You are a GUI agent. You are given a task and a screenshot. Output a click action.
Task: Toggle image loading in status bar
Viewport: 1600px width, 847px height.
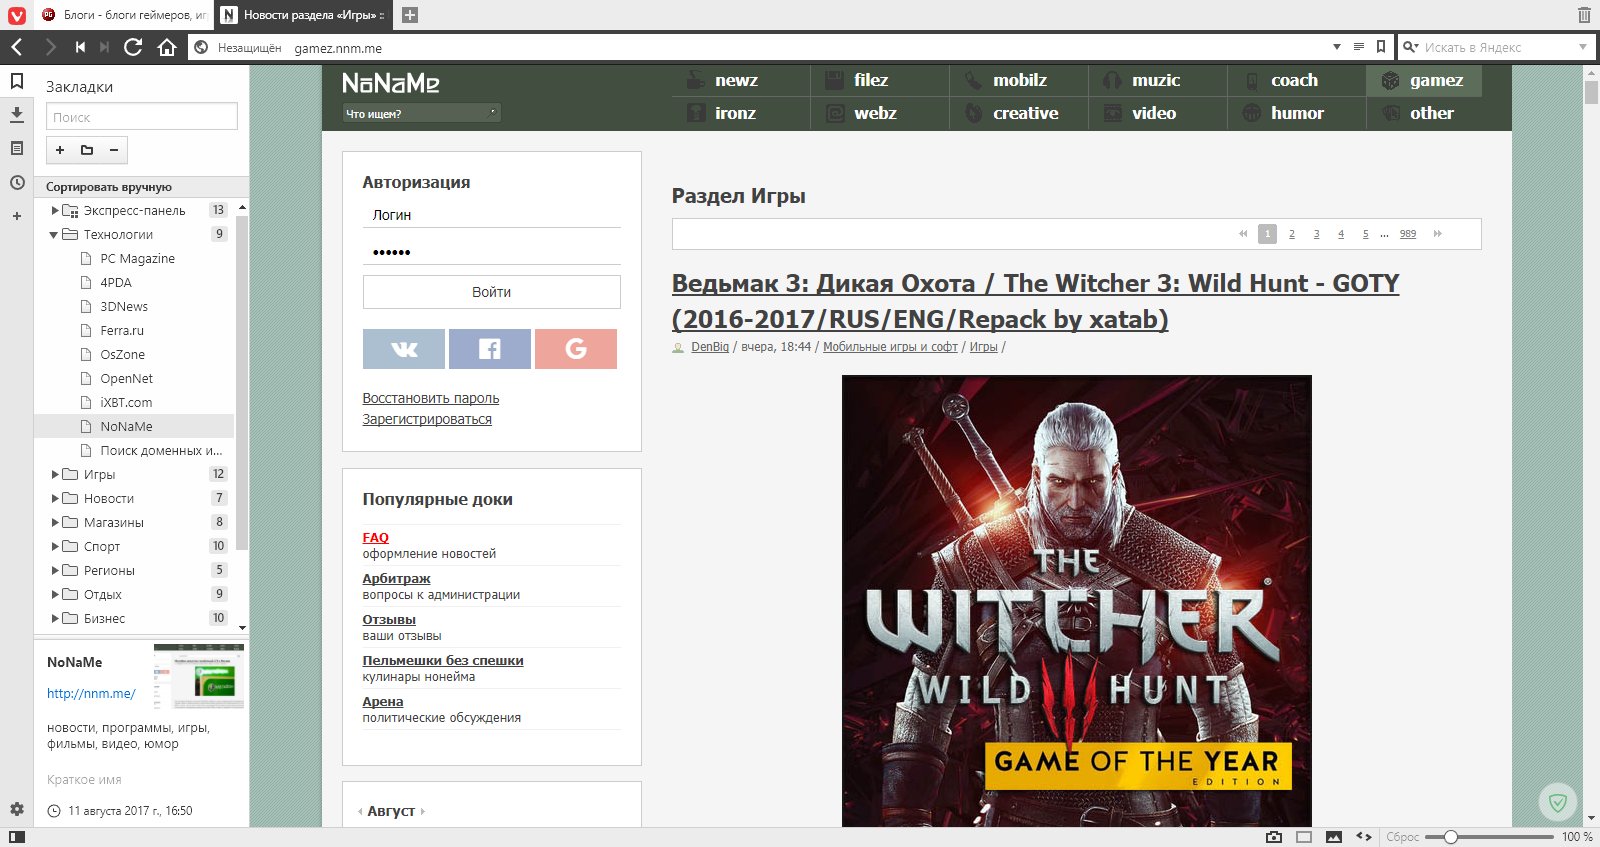tap(1334, 837)
